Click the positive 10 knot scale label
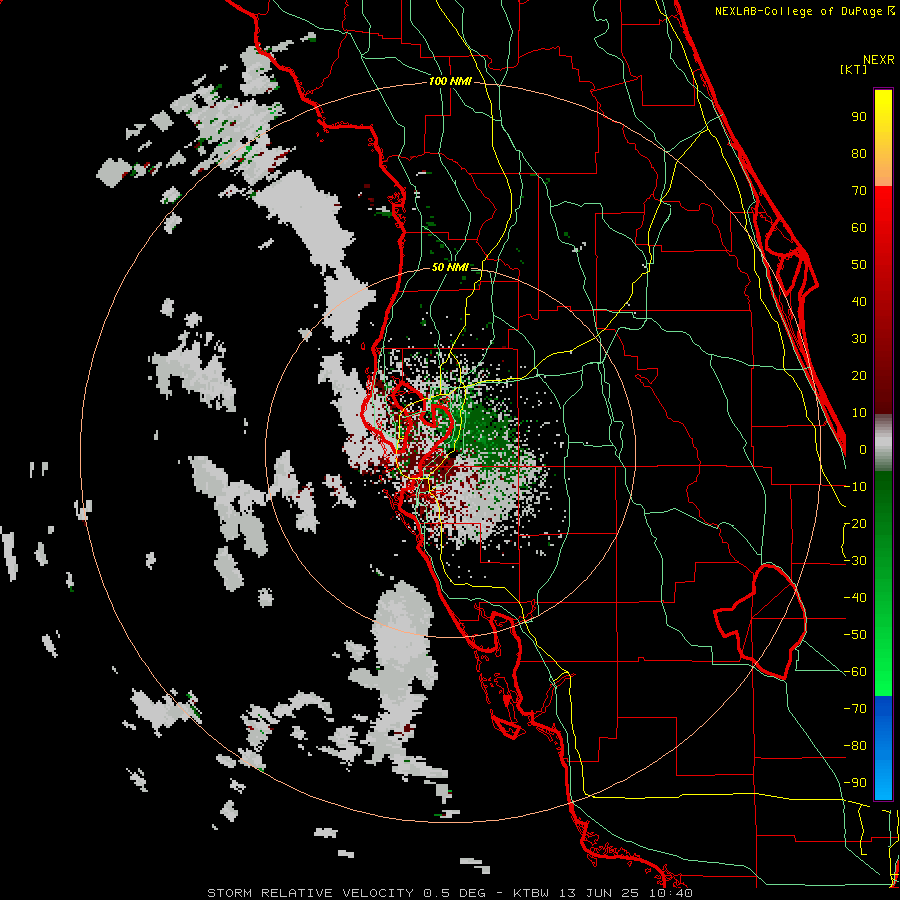This screenshot has height=900, width=900. pos(859,413)
